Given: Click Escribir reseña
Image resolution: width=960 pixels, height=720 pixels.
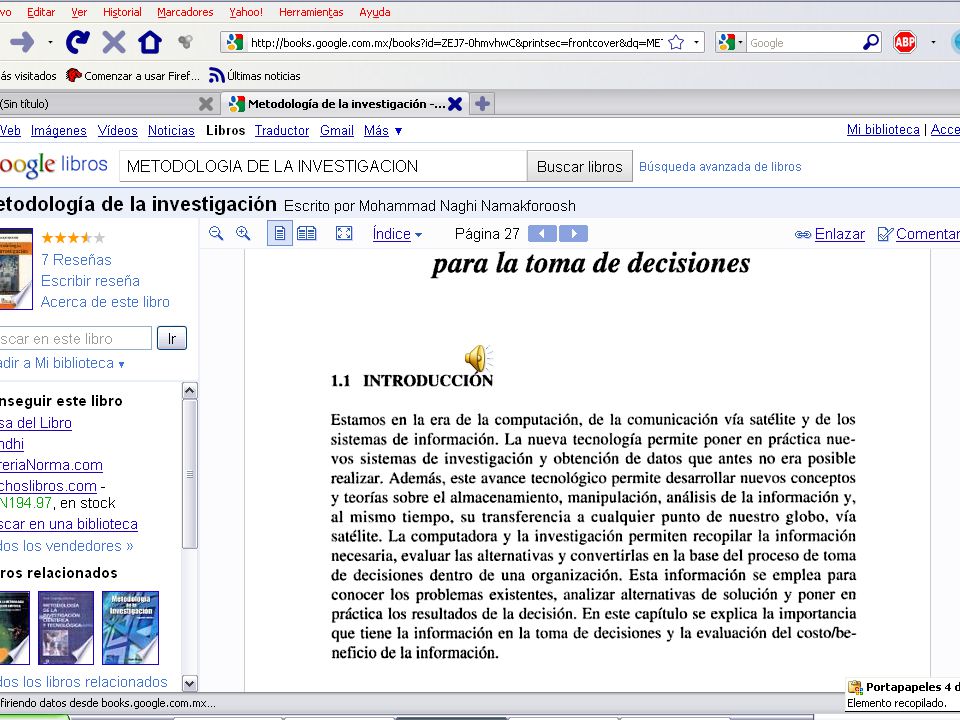Looking at the screenshot, I should [x=90, y=281].
